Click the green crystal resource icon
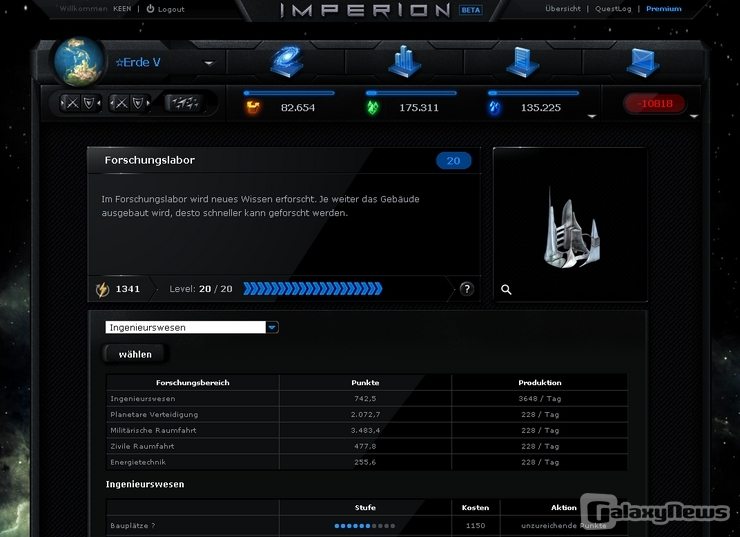The image size is (740, 537). (373, 107)
